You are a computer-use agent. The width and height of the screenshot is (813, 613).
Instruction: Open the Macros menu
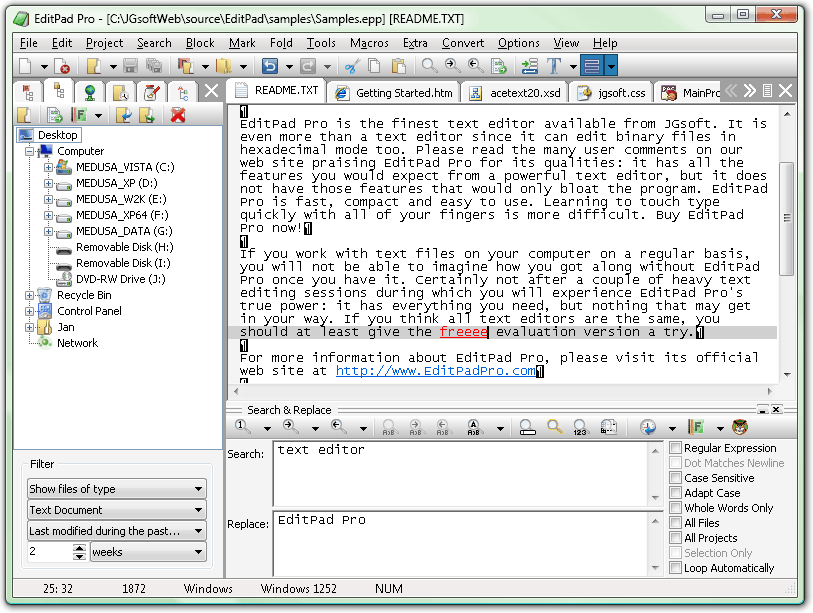pos(369,43)
